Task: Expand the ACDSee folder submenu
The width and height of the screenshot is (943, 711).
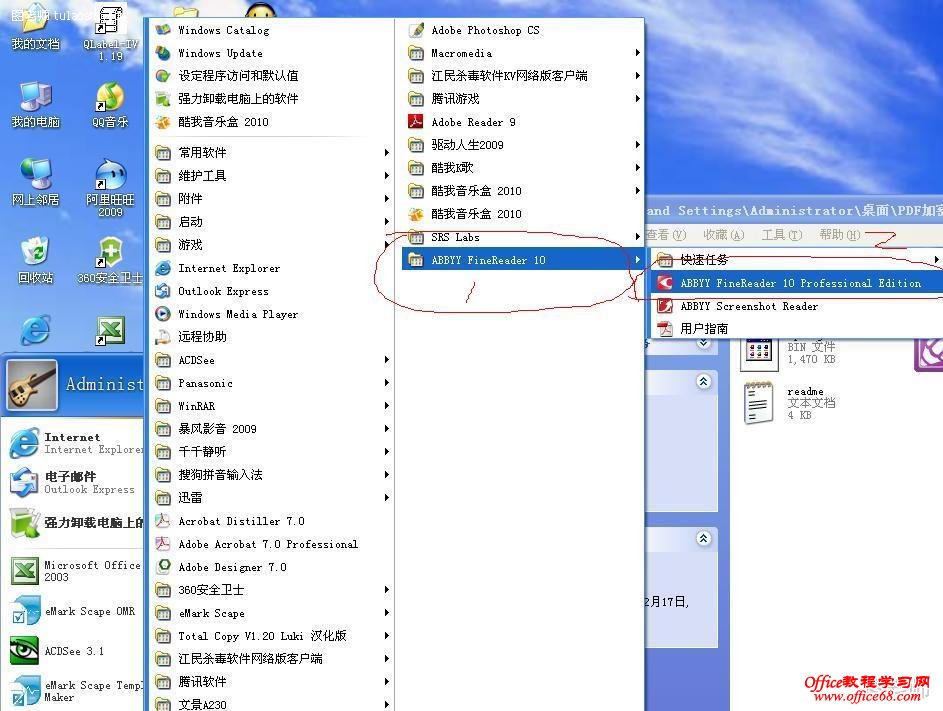Action: [x=271, y=360]
